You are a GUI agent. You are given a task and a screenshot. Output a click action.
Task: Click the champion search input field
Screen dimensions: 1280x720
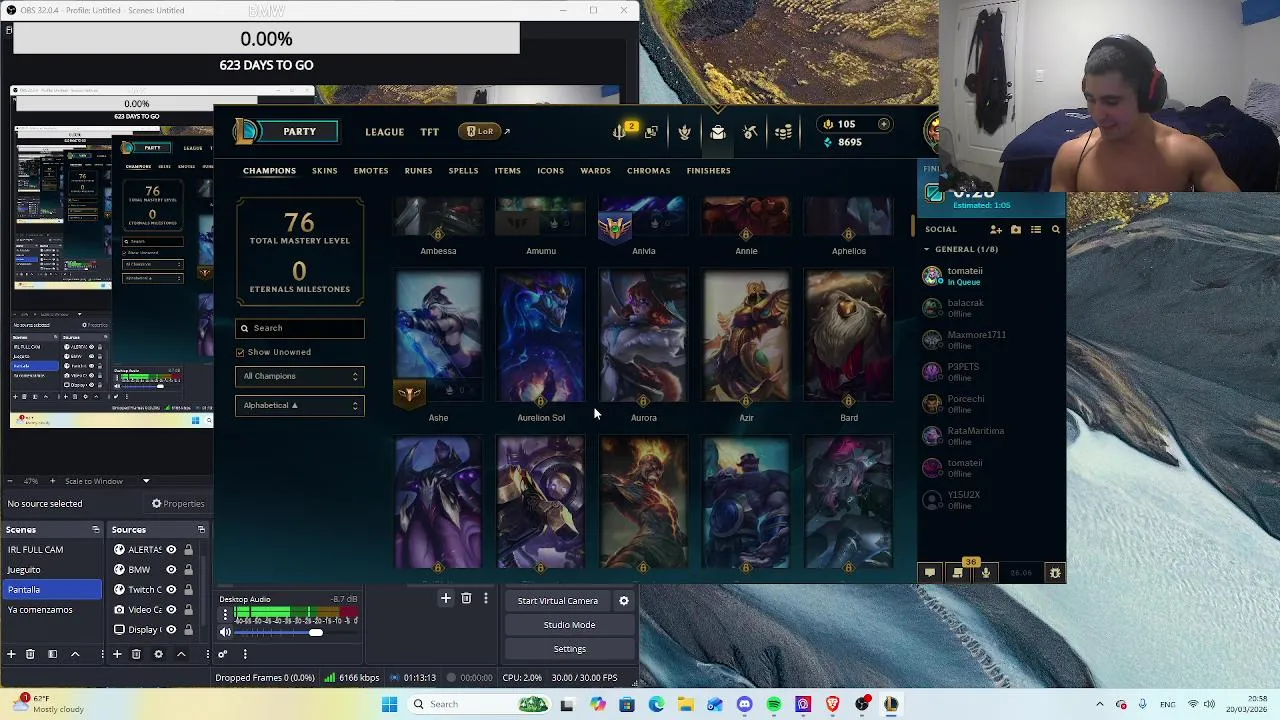[300, 328]
